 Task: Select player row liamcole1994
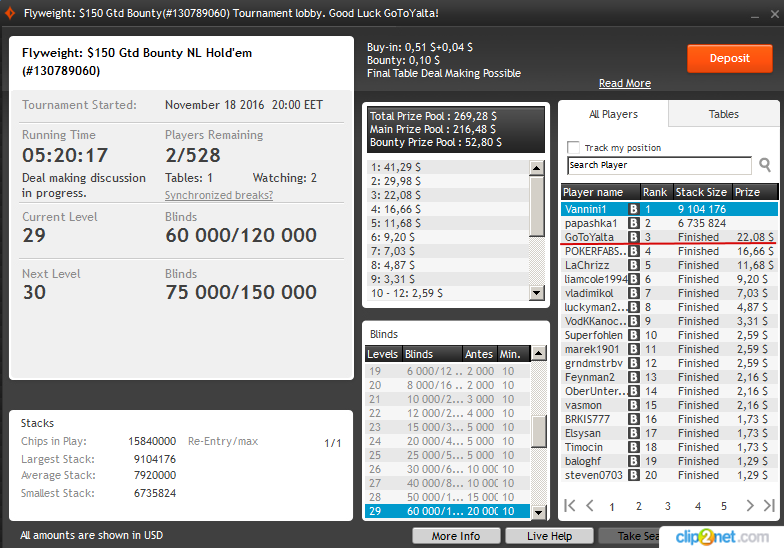[670, 279]
